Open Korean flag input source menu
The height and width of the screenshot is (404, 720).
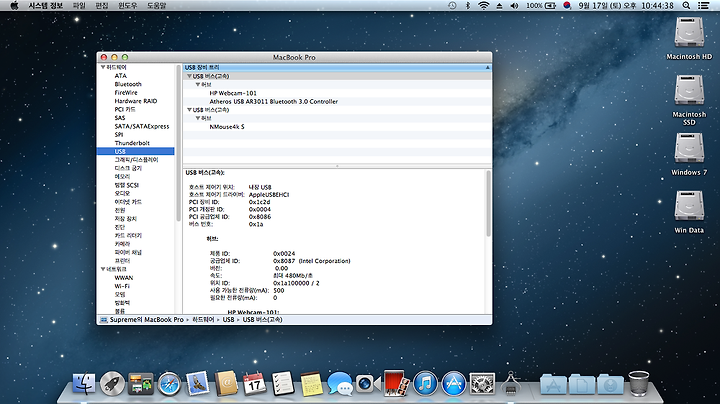point(567,6)
